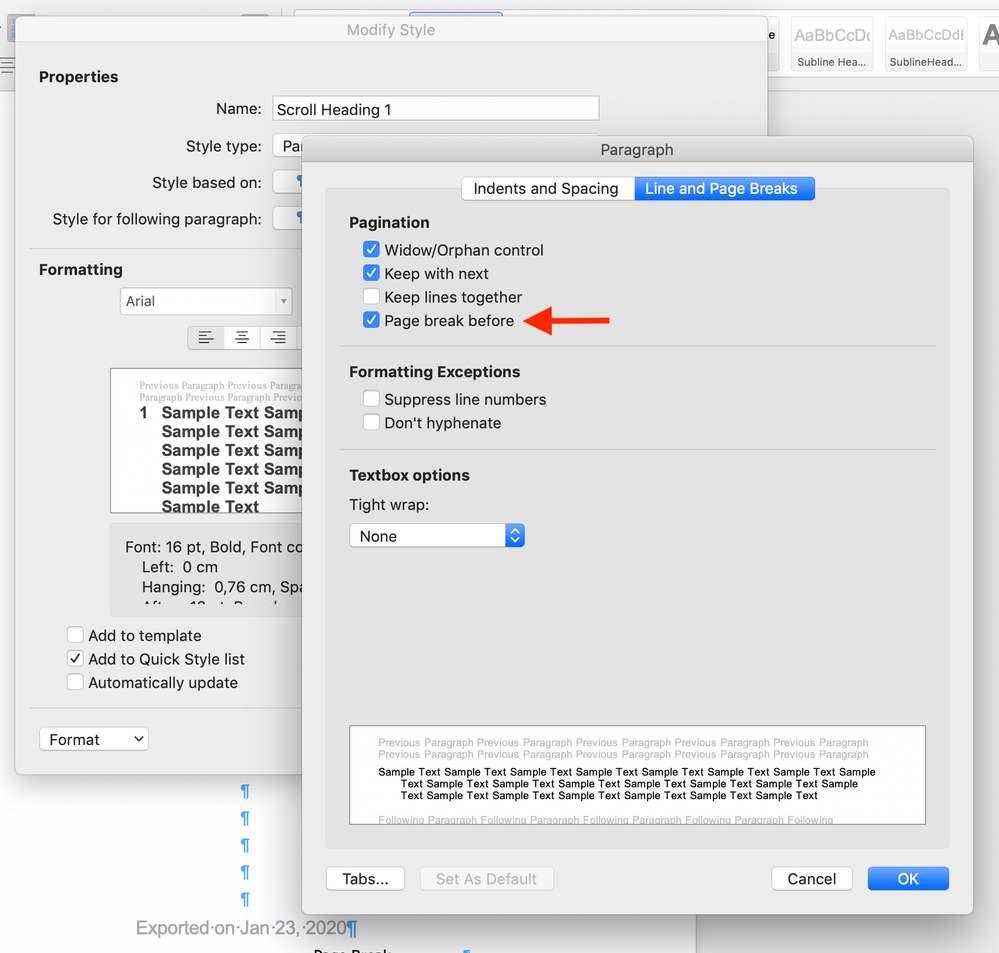This screenshot has width=999, height=953.
Task: Select the SublineHead... style in the gallery
Action: tap(926, 43)
